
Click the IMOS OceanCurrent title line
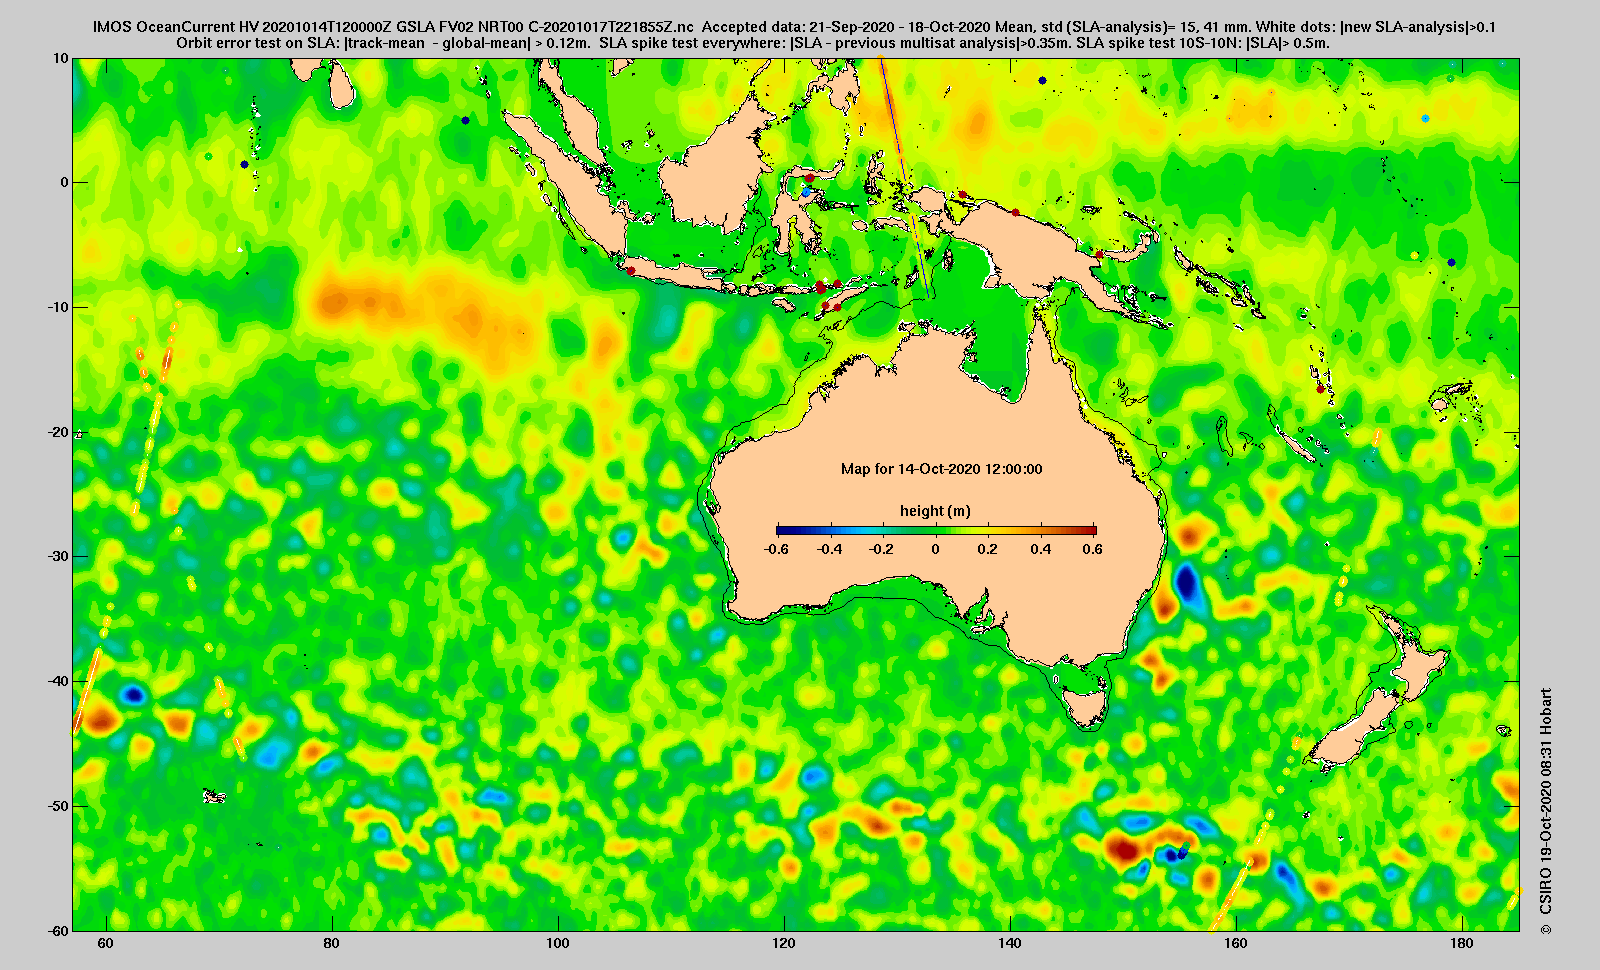tap(794, 28)
